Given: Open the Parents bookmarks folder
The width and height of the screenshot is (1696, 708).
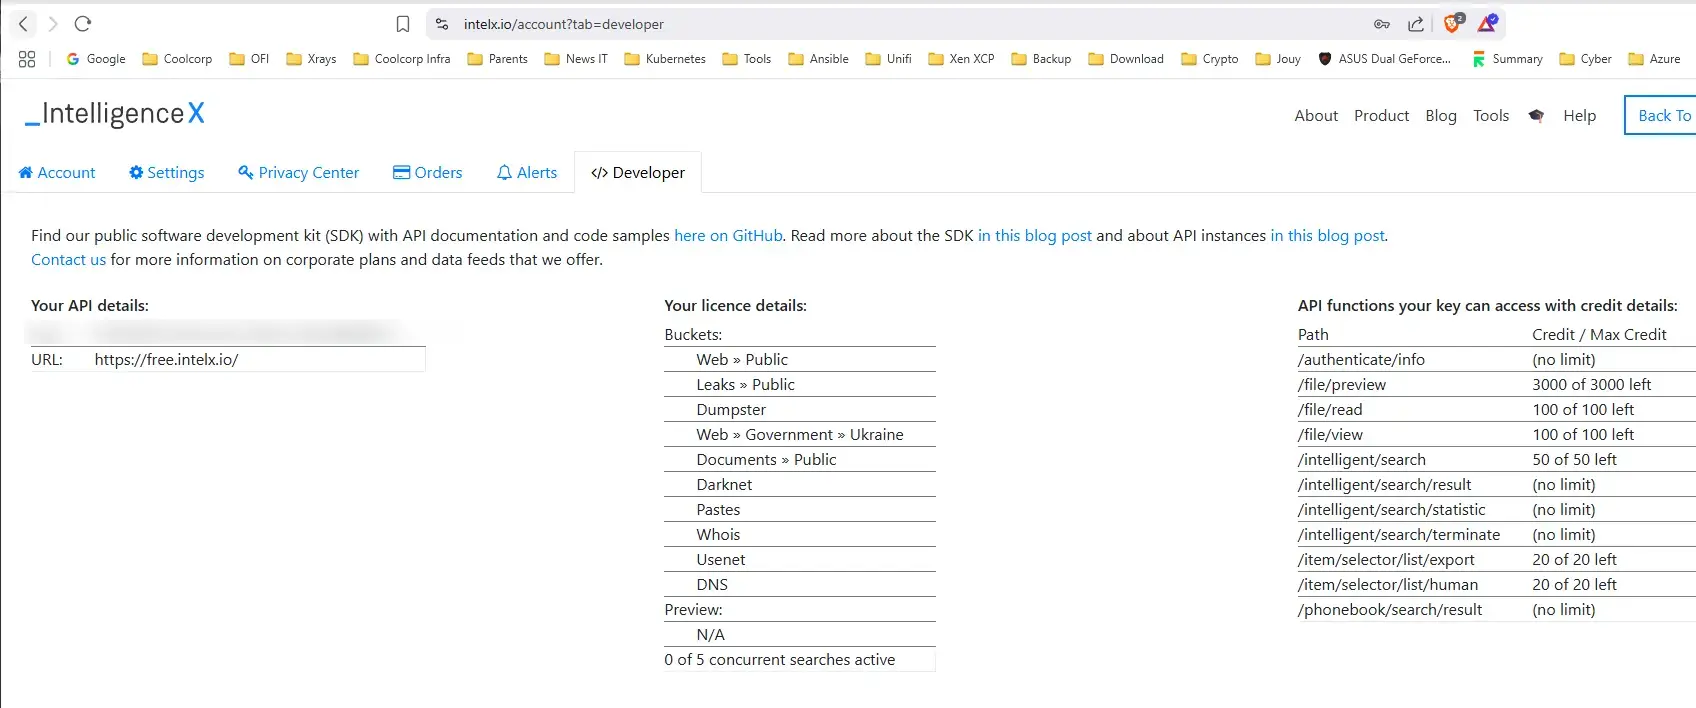Looking at the screenshot, I should (497, 59).
